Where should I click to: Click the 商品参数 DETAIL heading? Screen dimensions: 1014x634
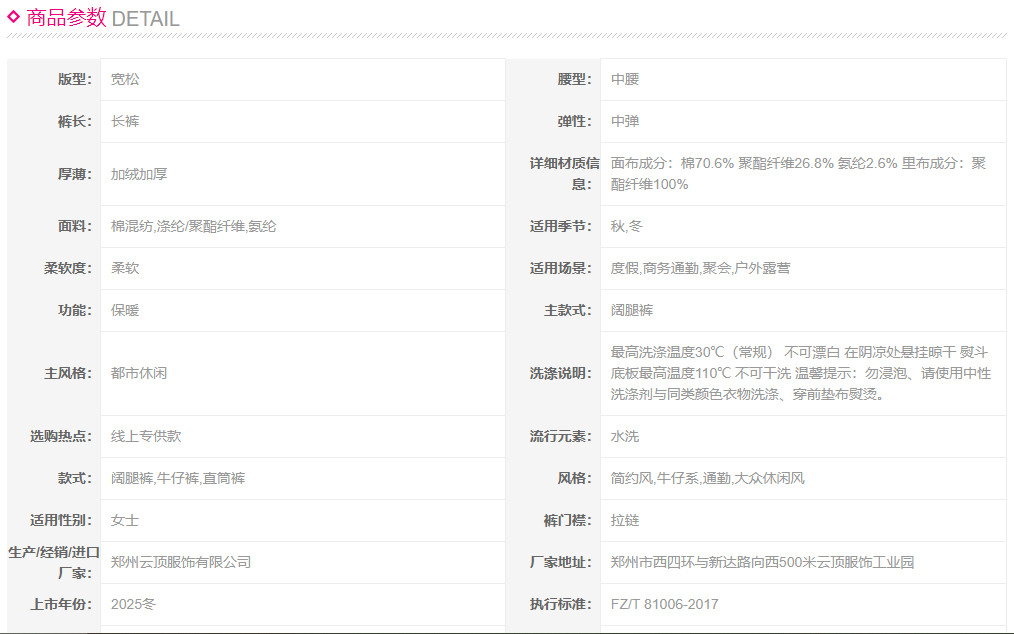click(103, 18)
